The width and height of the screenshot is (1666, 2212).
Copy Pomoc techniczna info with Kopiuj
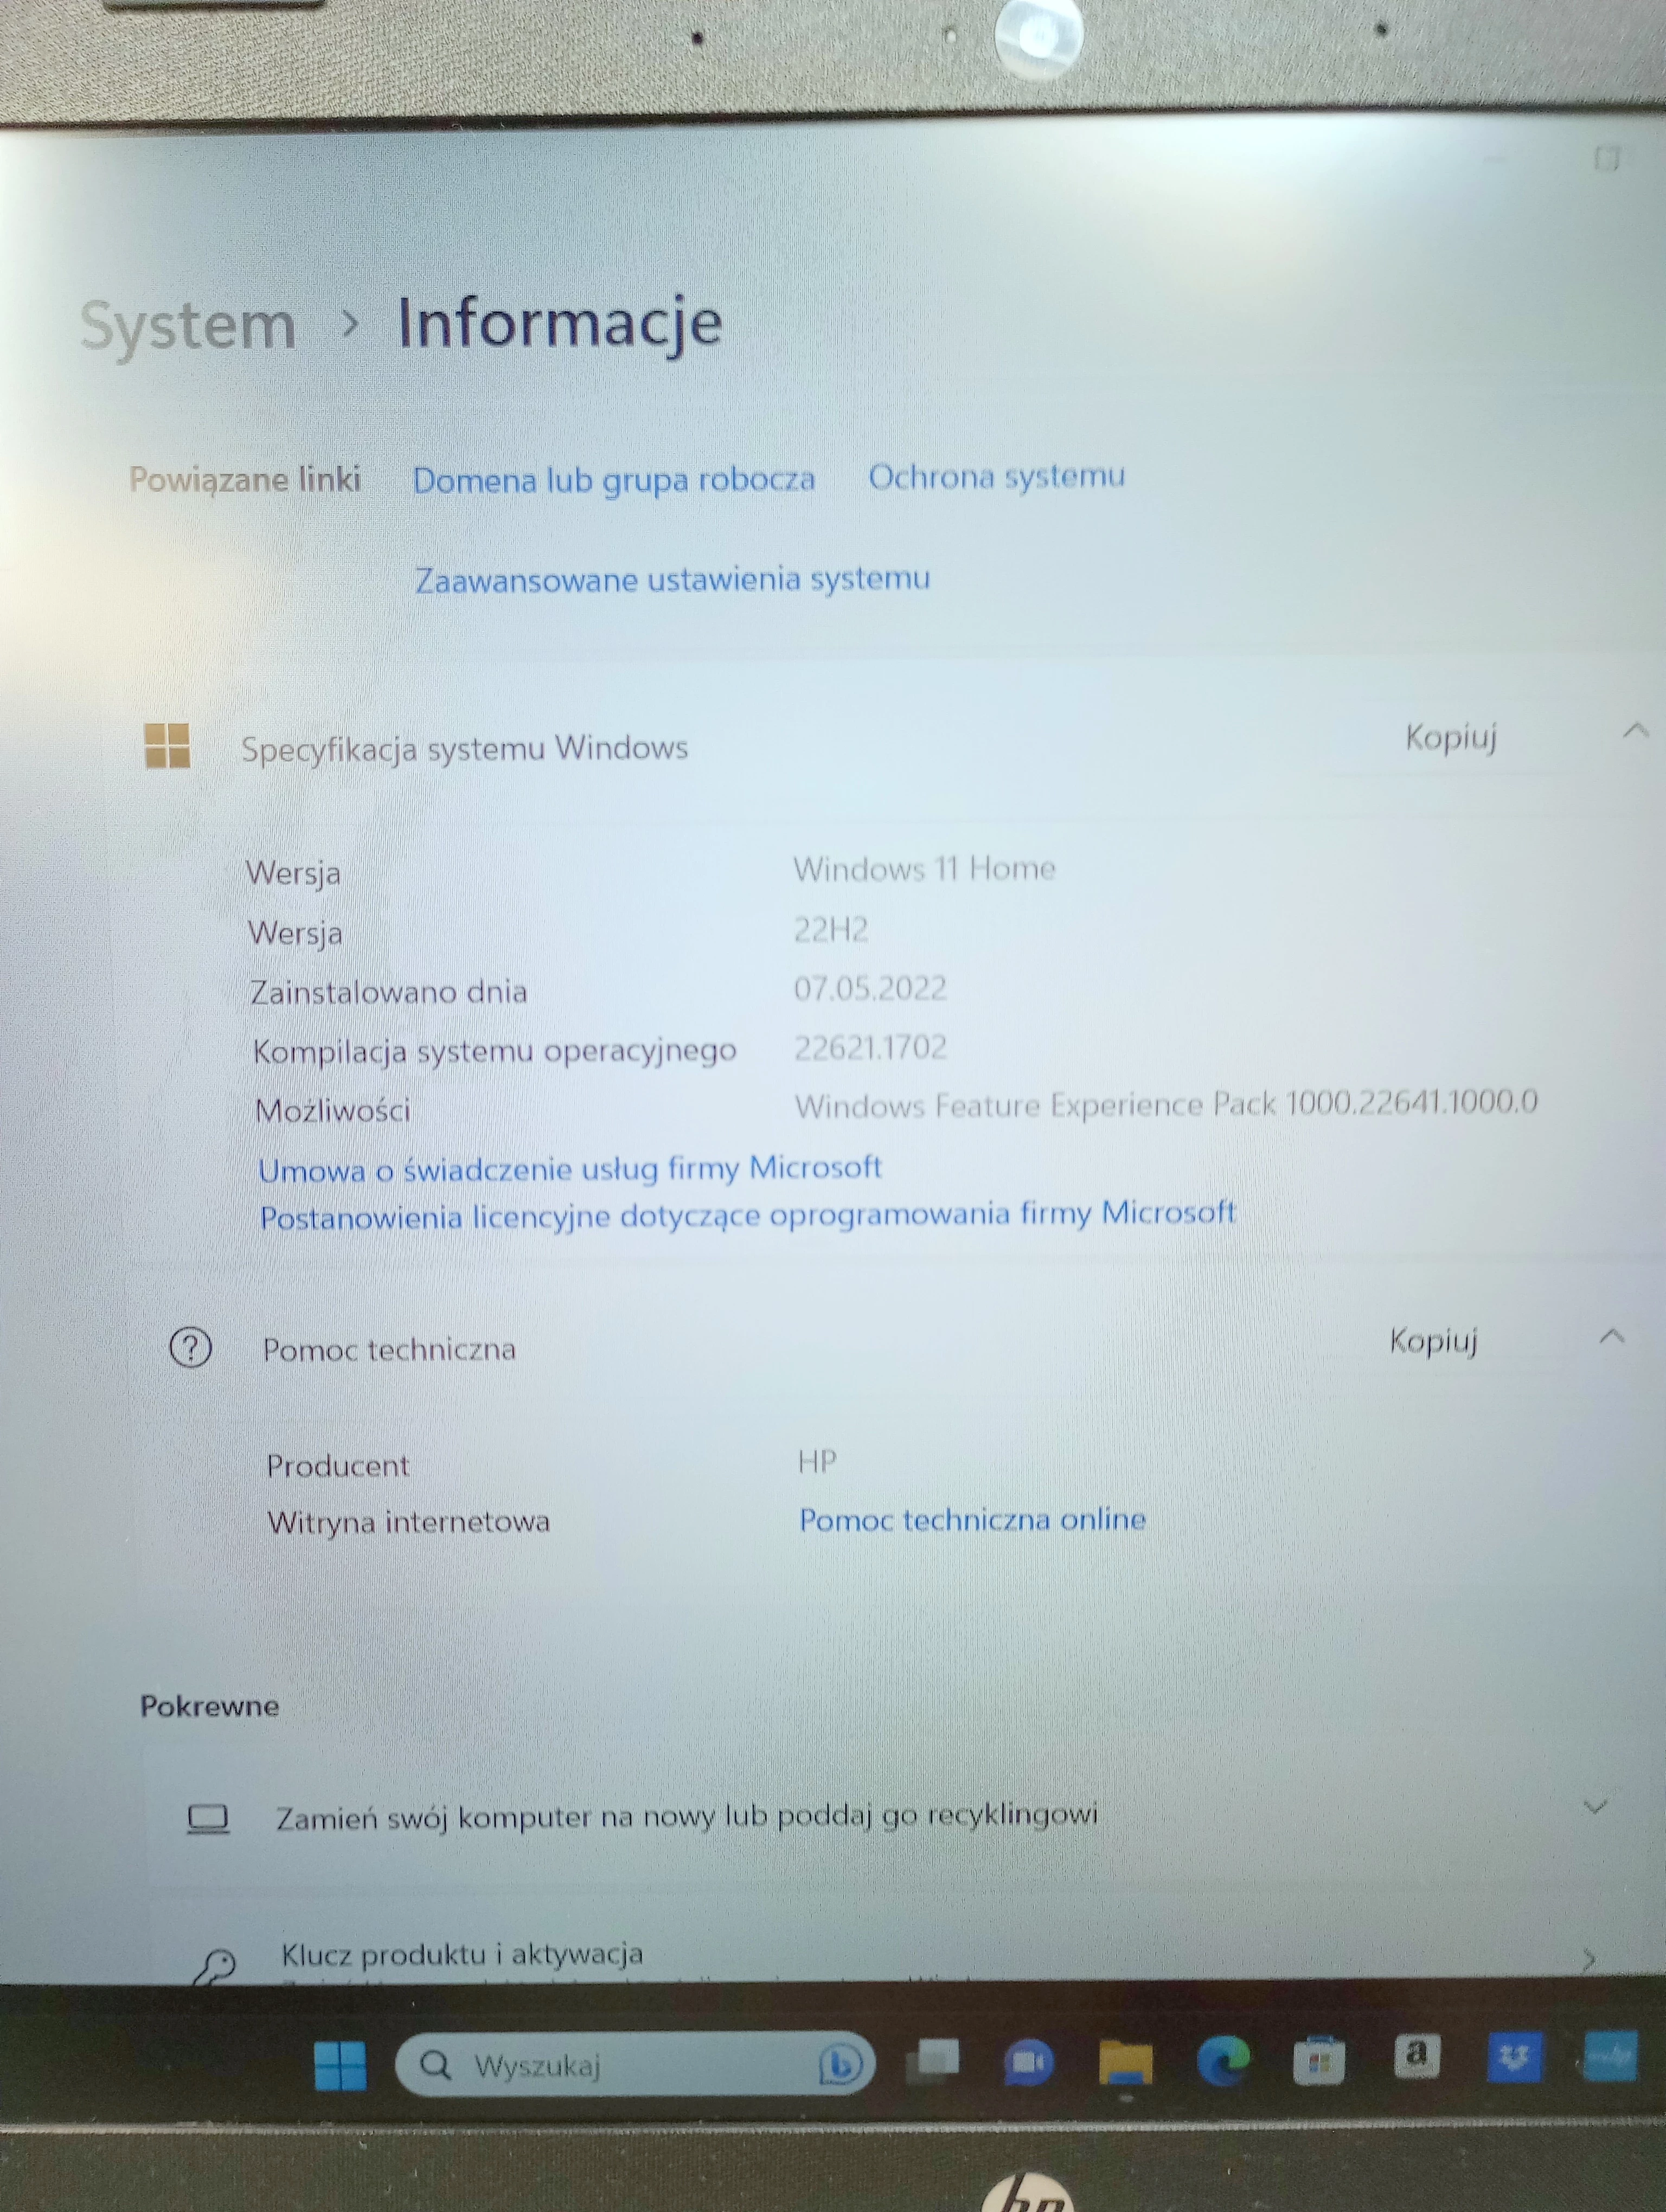1433,1341
